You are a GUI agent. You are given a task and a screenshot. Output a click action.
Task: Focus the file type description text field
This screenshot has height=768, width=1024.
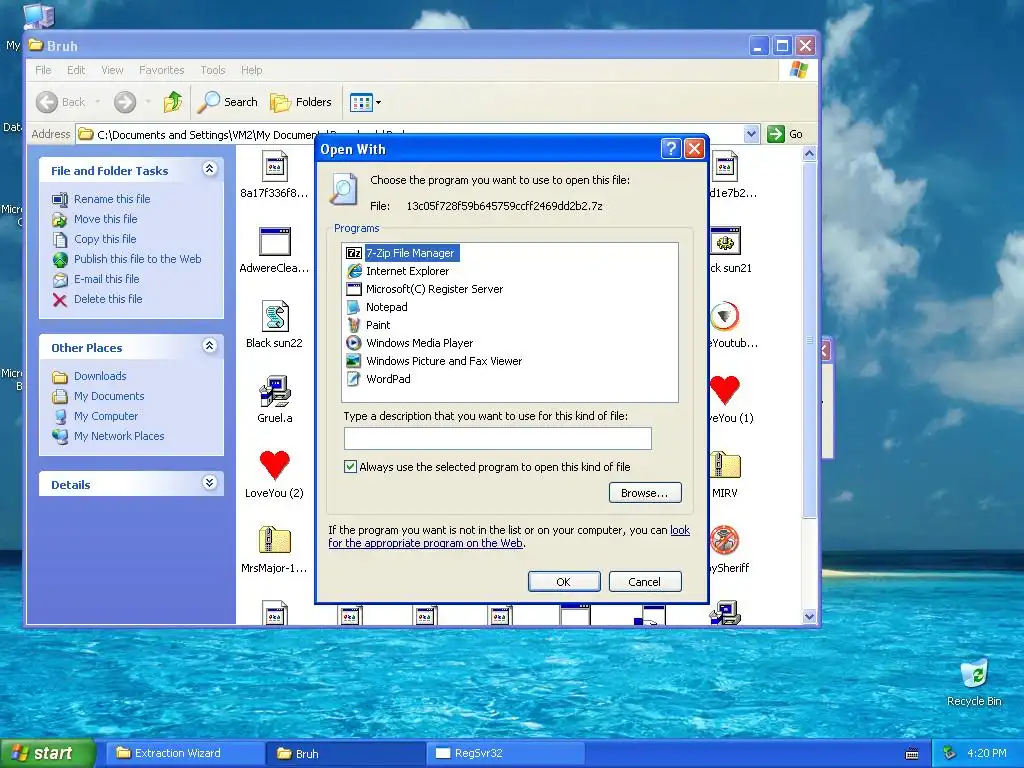pos(498,438)
